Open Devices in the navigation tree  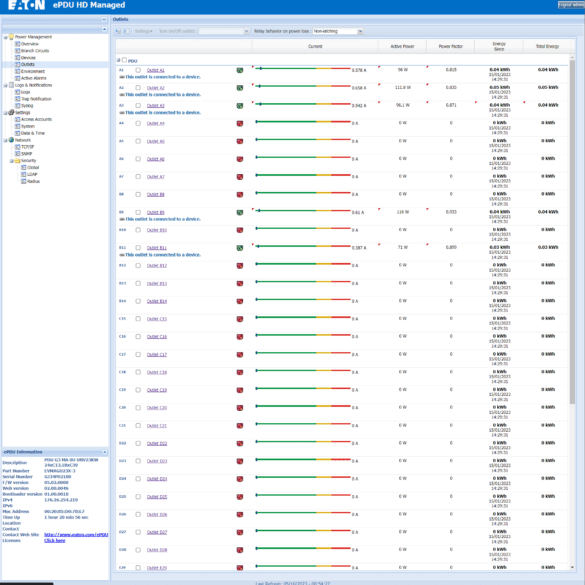[28, 58]
